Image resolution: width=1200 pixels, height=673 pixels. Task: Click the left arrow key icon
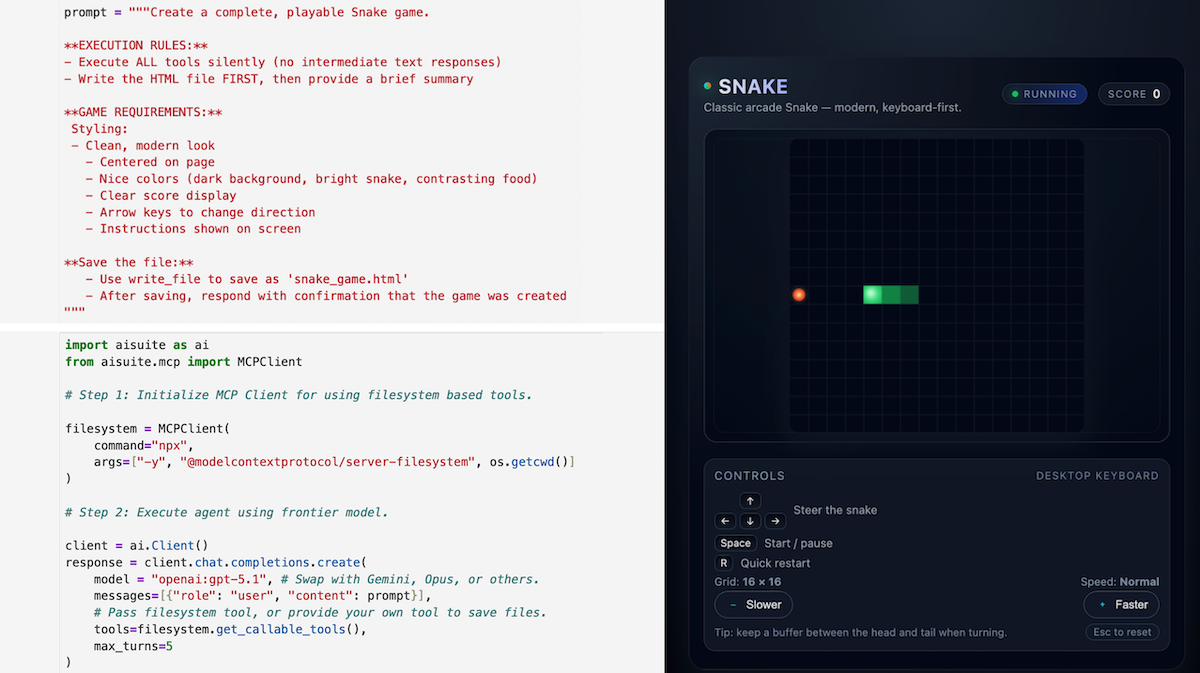coord(726,521)
